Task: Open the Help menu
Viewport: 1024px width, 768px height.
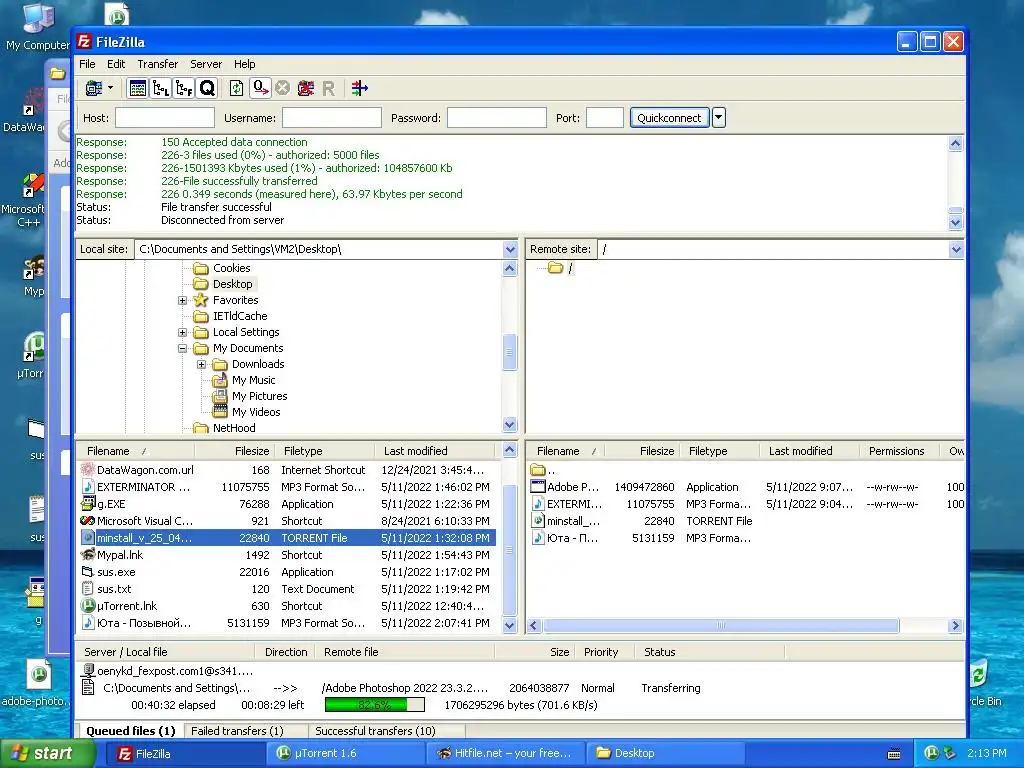Action: (x=245, y=64)
